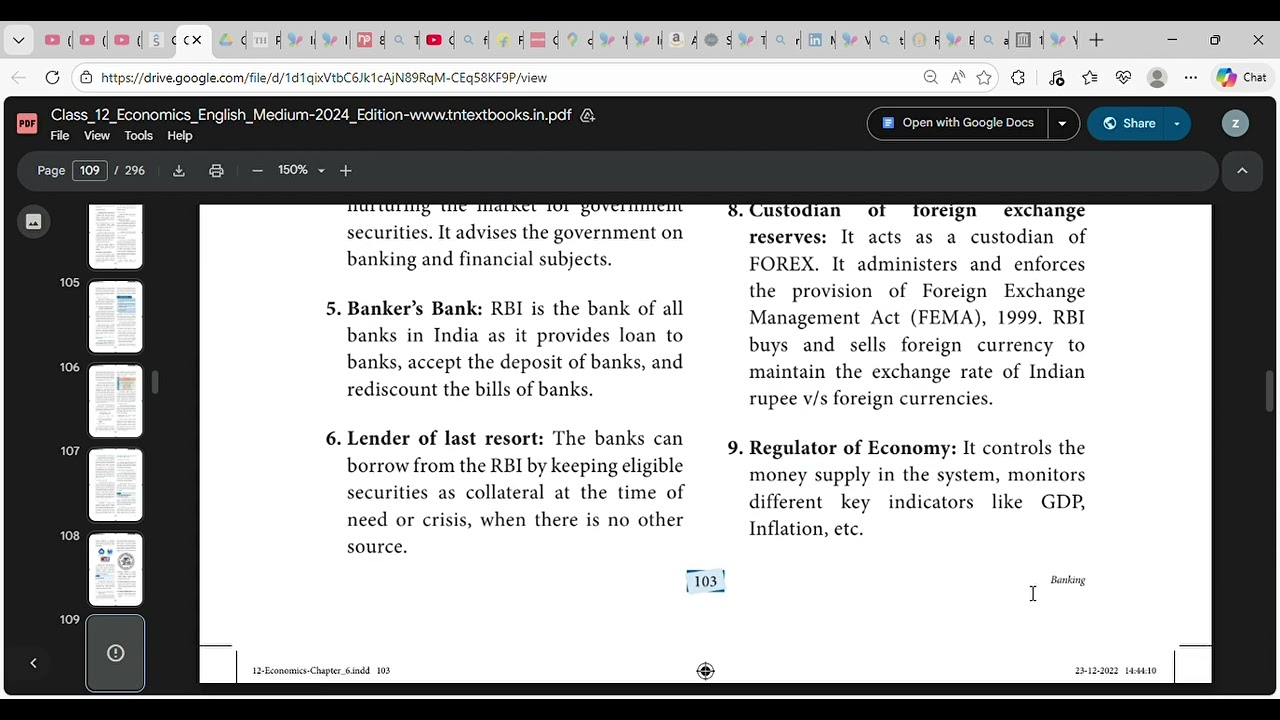
Task: Open the View menu
Action: 97,136
